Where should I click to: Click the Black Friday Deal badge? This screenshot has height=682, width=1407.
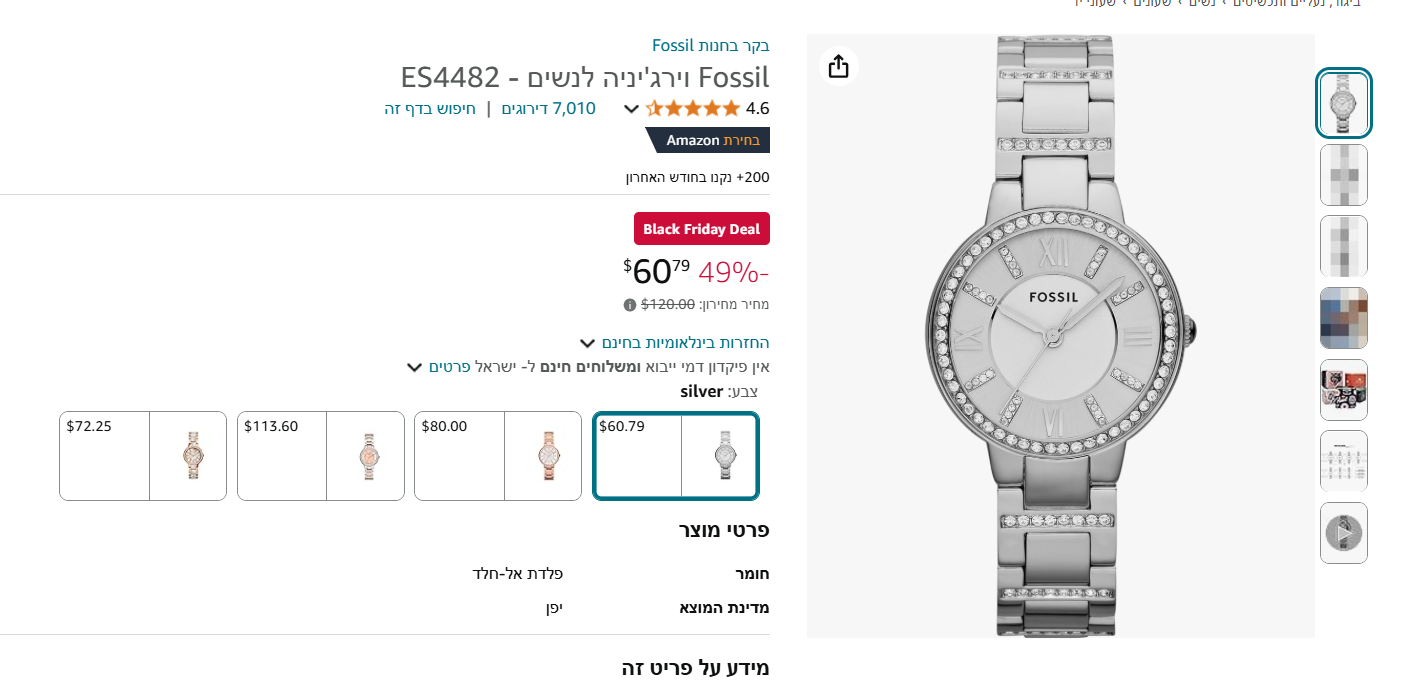click(x=701, y=229)
